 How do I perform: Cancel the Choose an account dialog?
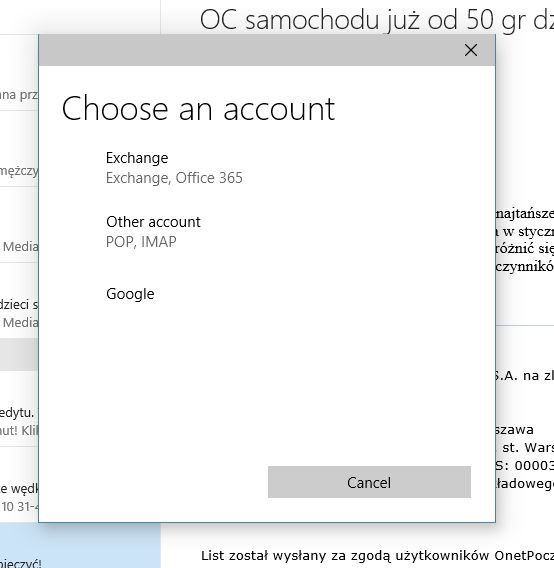[369, 482]
